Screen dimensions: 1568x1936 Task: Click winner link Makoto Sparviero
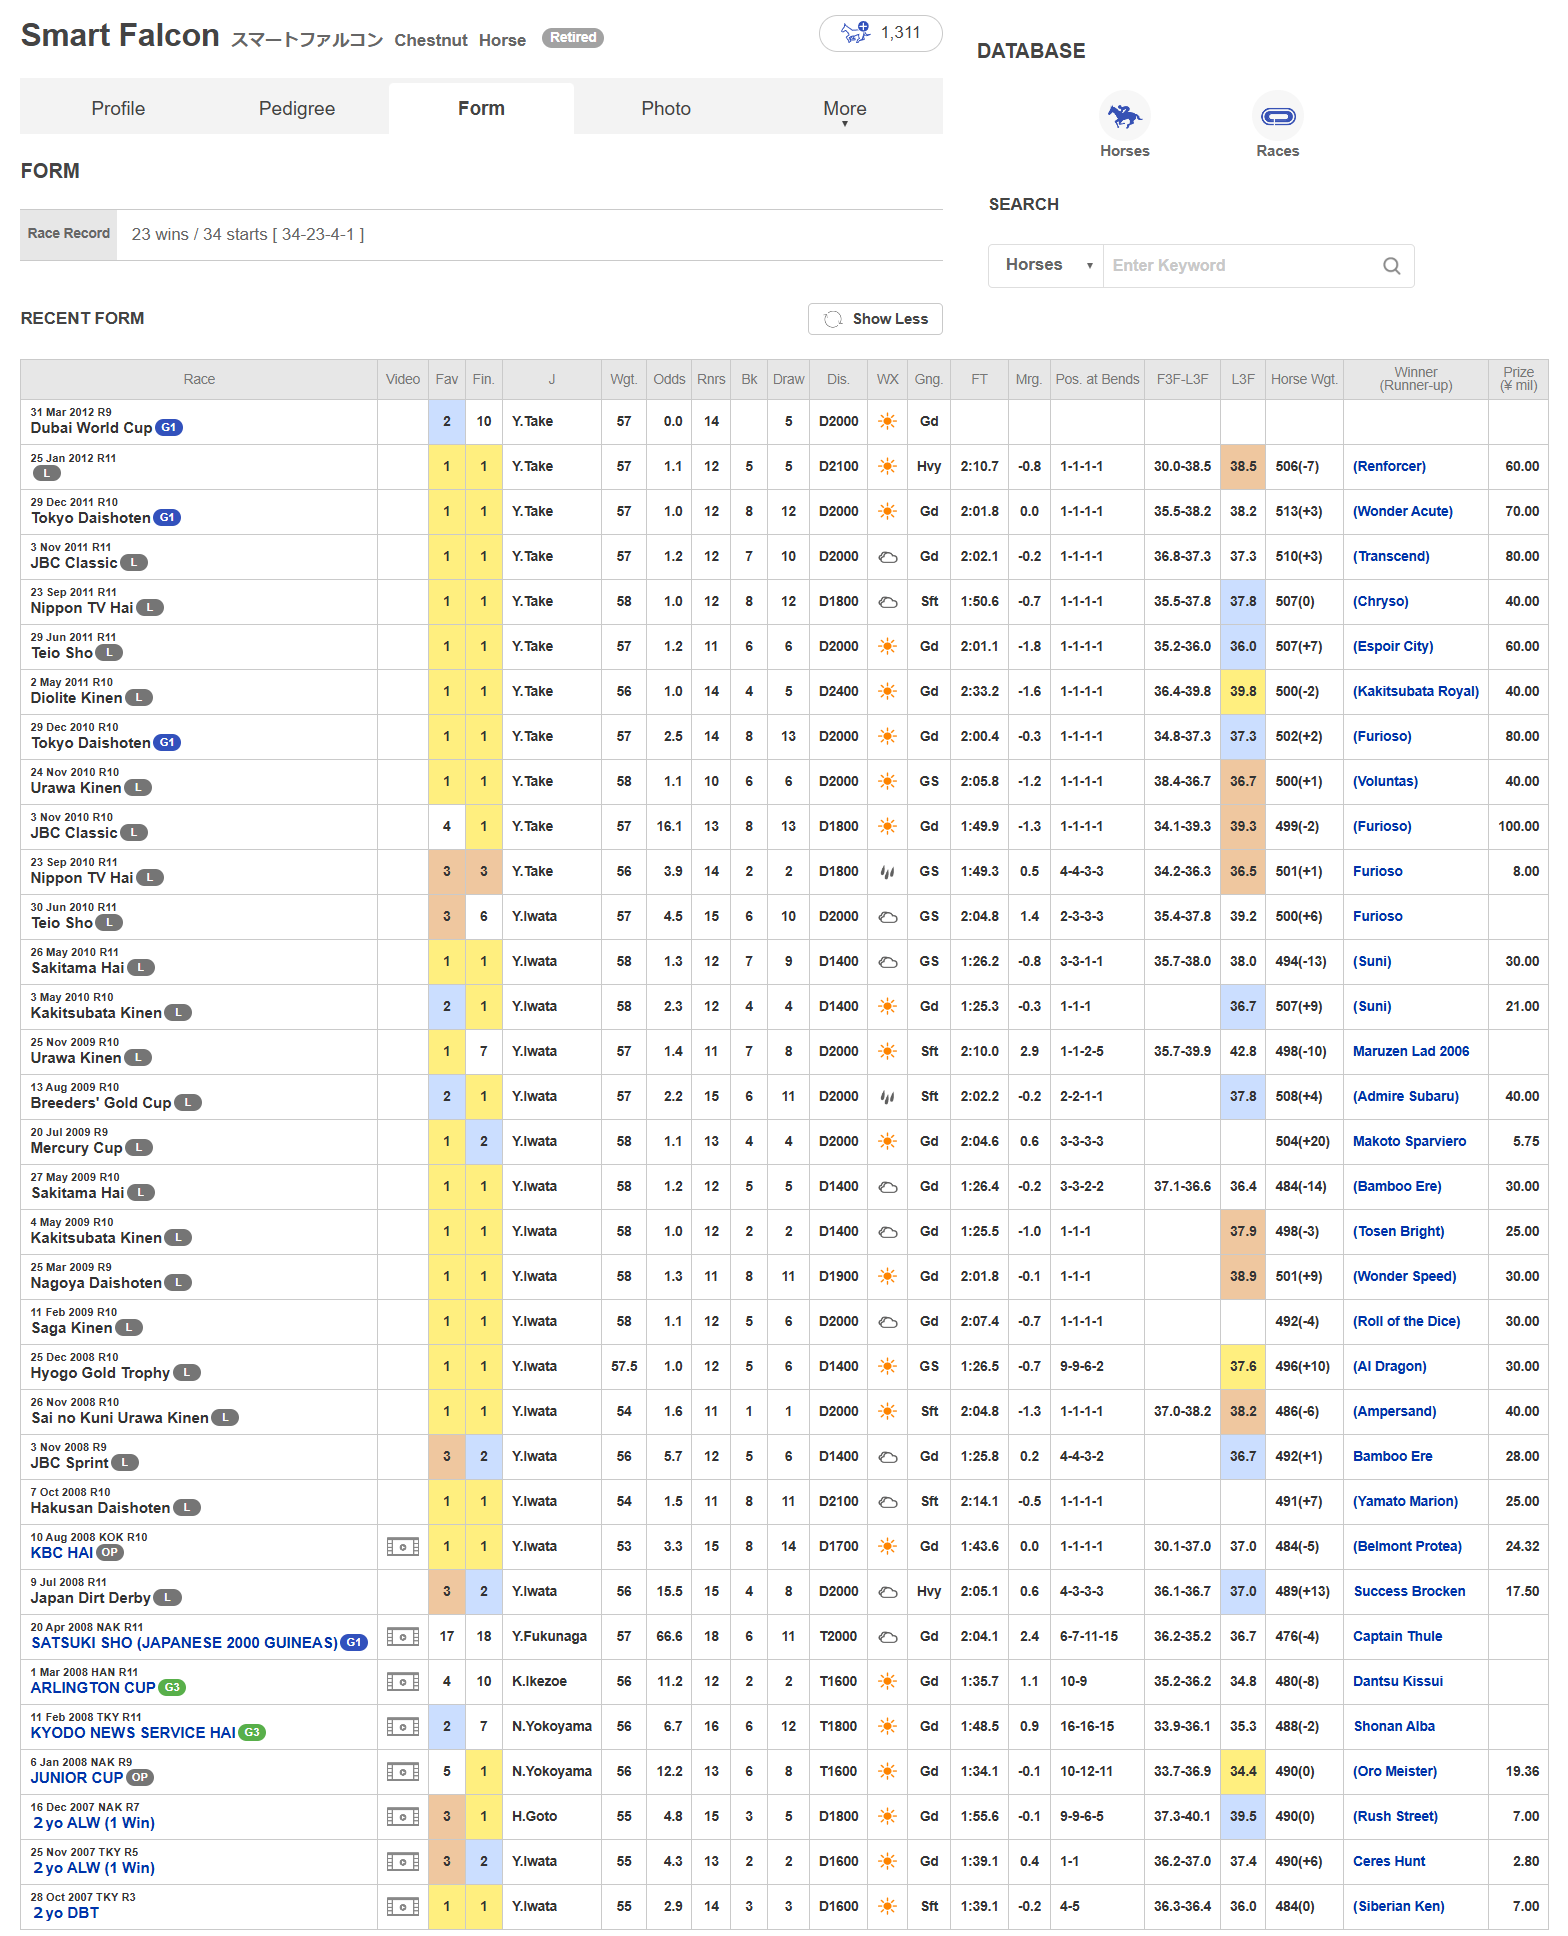pos(1409,1142)
